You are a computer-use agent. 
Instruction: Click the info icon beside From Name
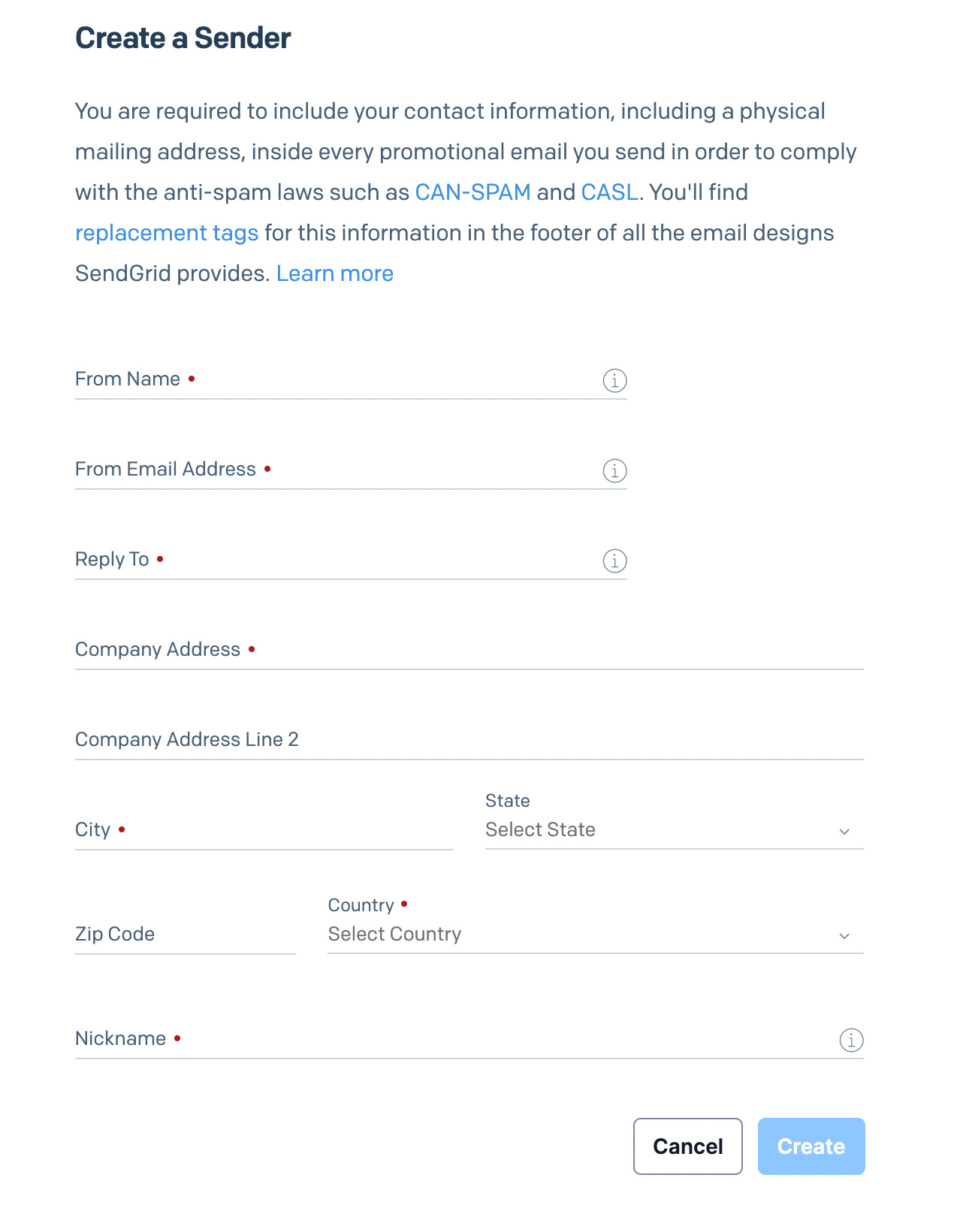614,380
